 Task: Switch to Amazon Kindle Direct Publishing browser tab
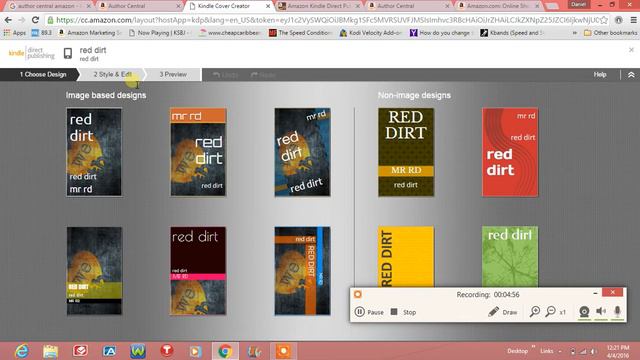click(319, 6)
